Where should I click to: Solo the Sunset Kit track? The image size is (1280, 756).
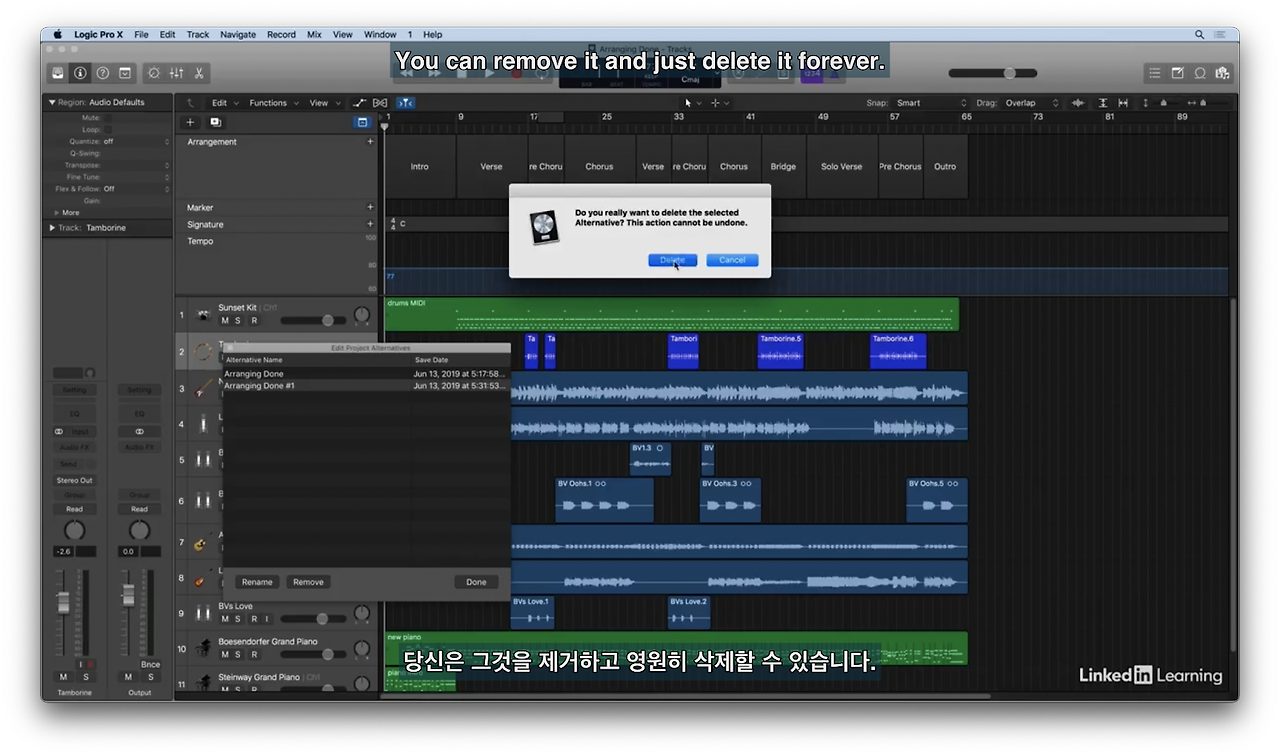click(x=238, y=321)
